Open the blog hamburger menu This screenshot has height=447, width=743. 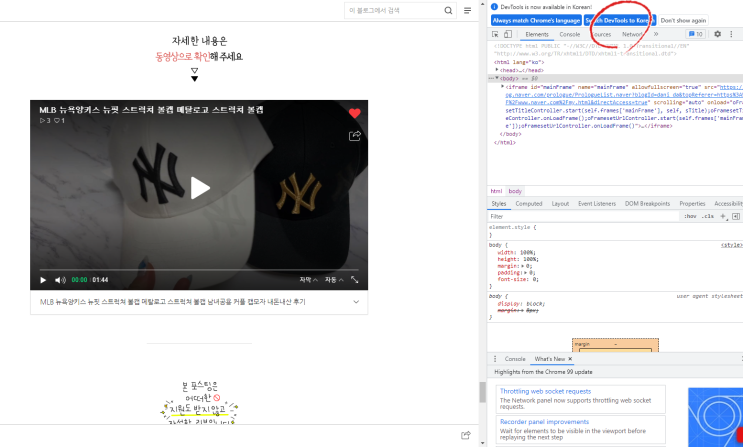(467, 10)
